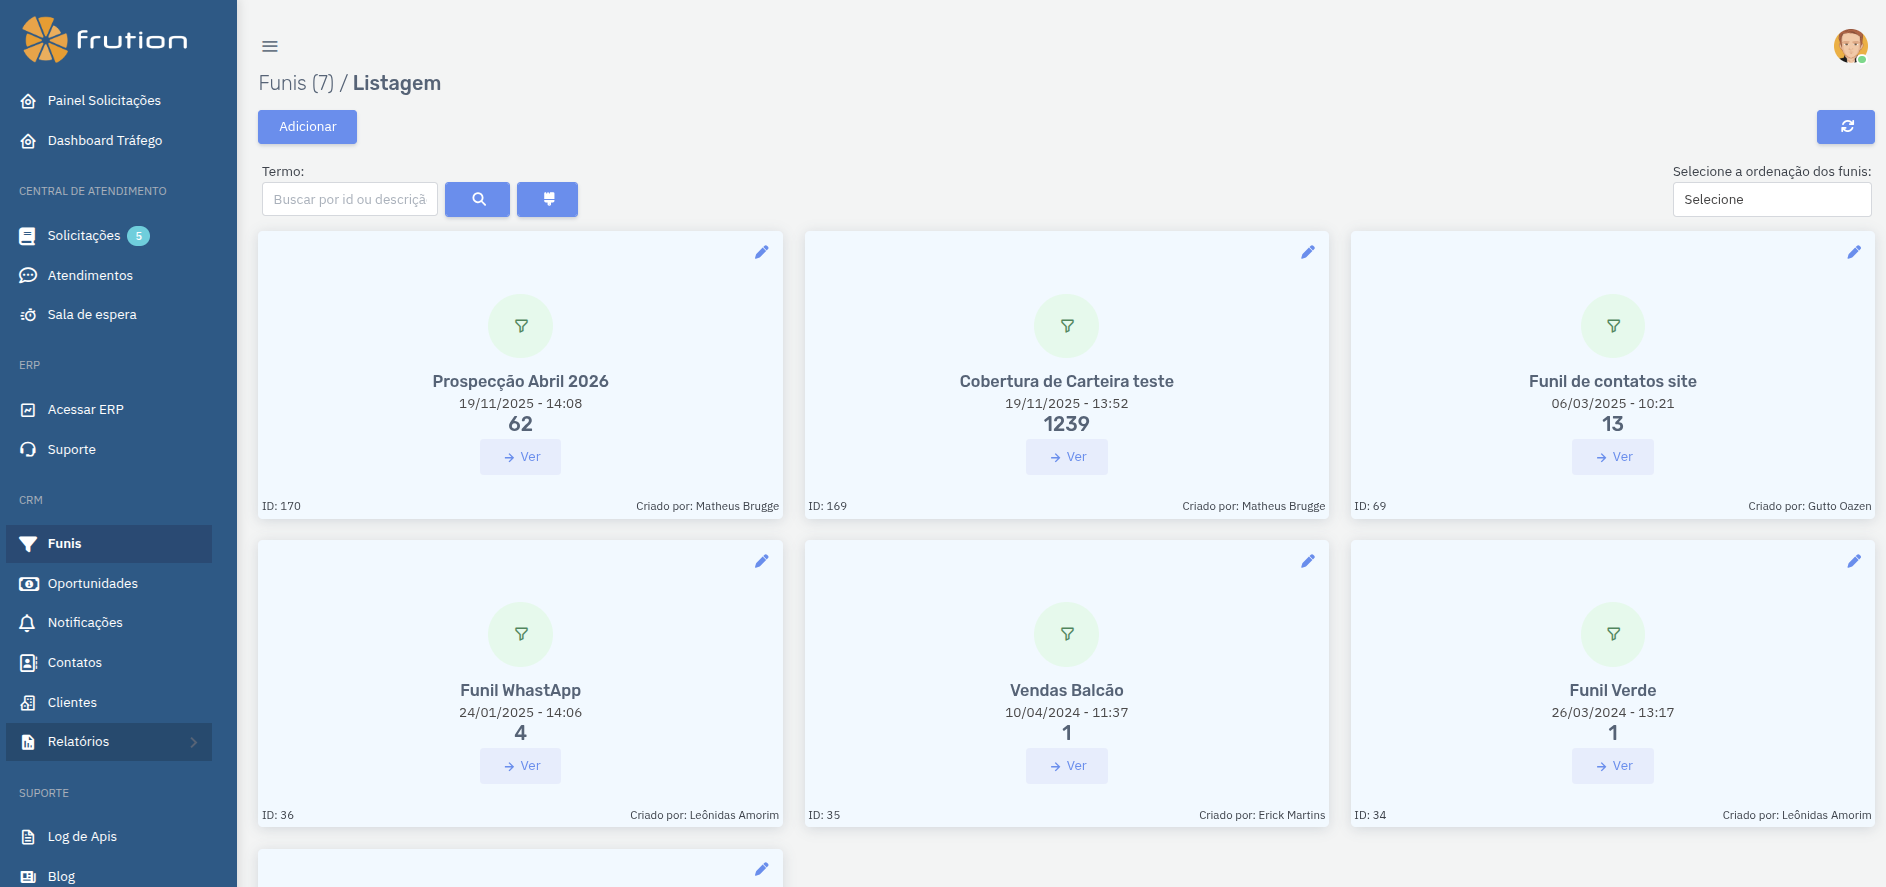
Task: Edit Prospecção Abril 2026 funnel pencil
Action: click(762, 252)
